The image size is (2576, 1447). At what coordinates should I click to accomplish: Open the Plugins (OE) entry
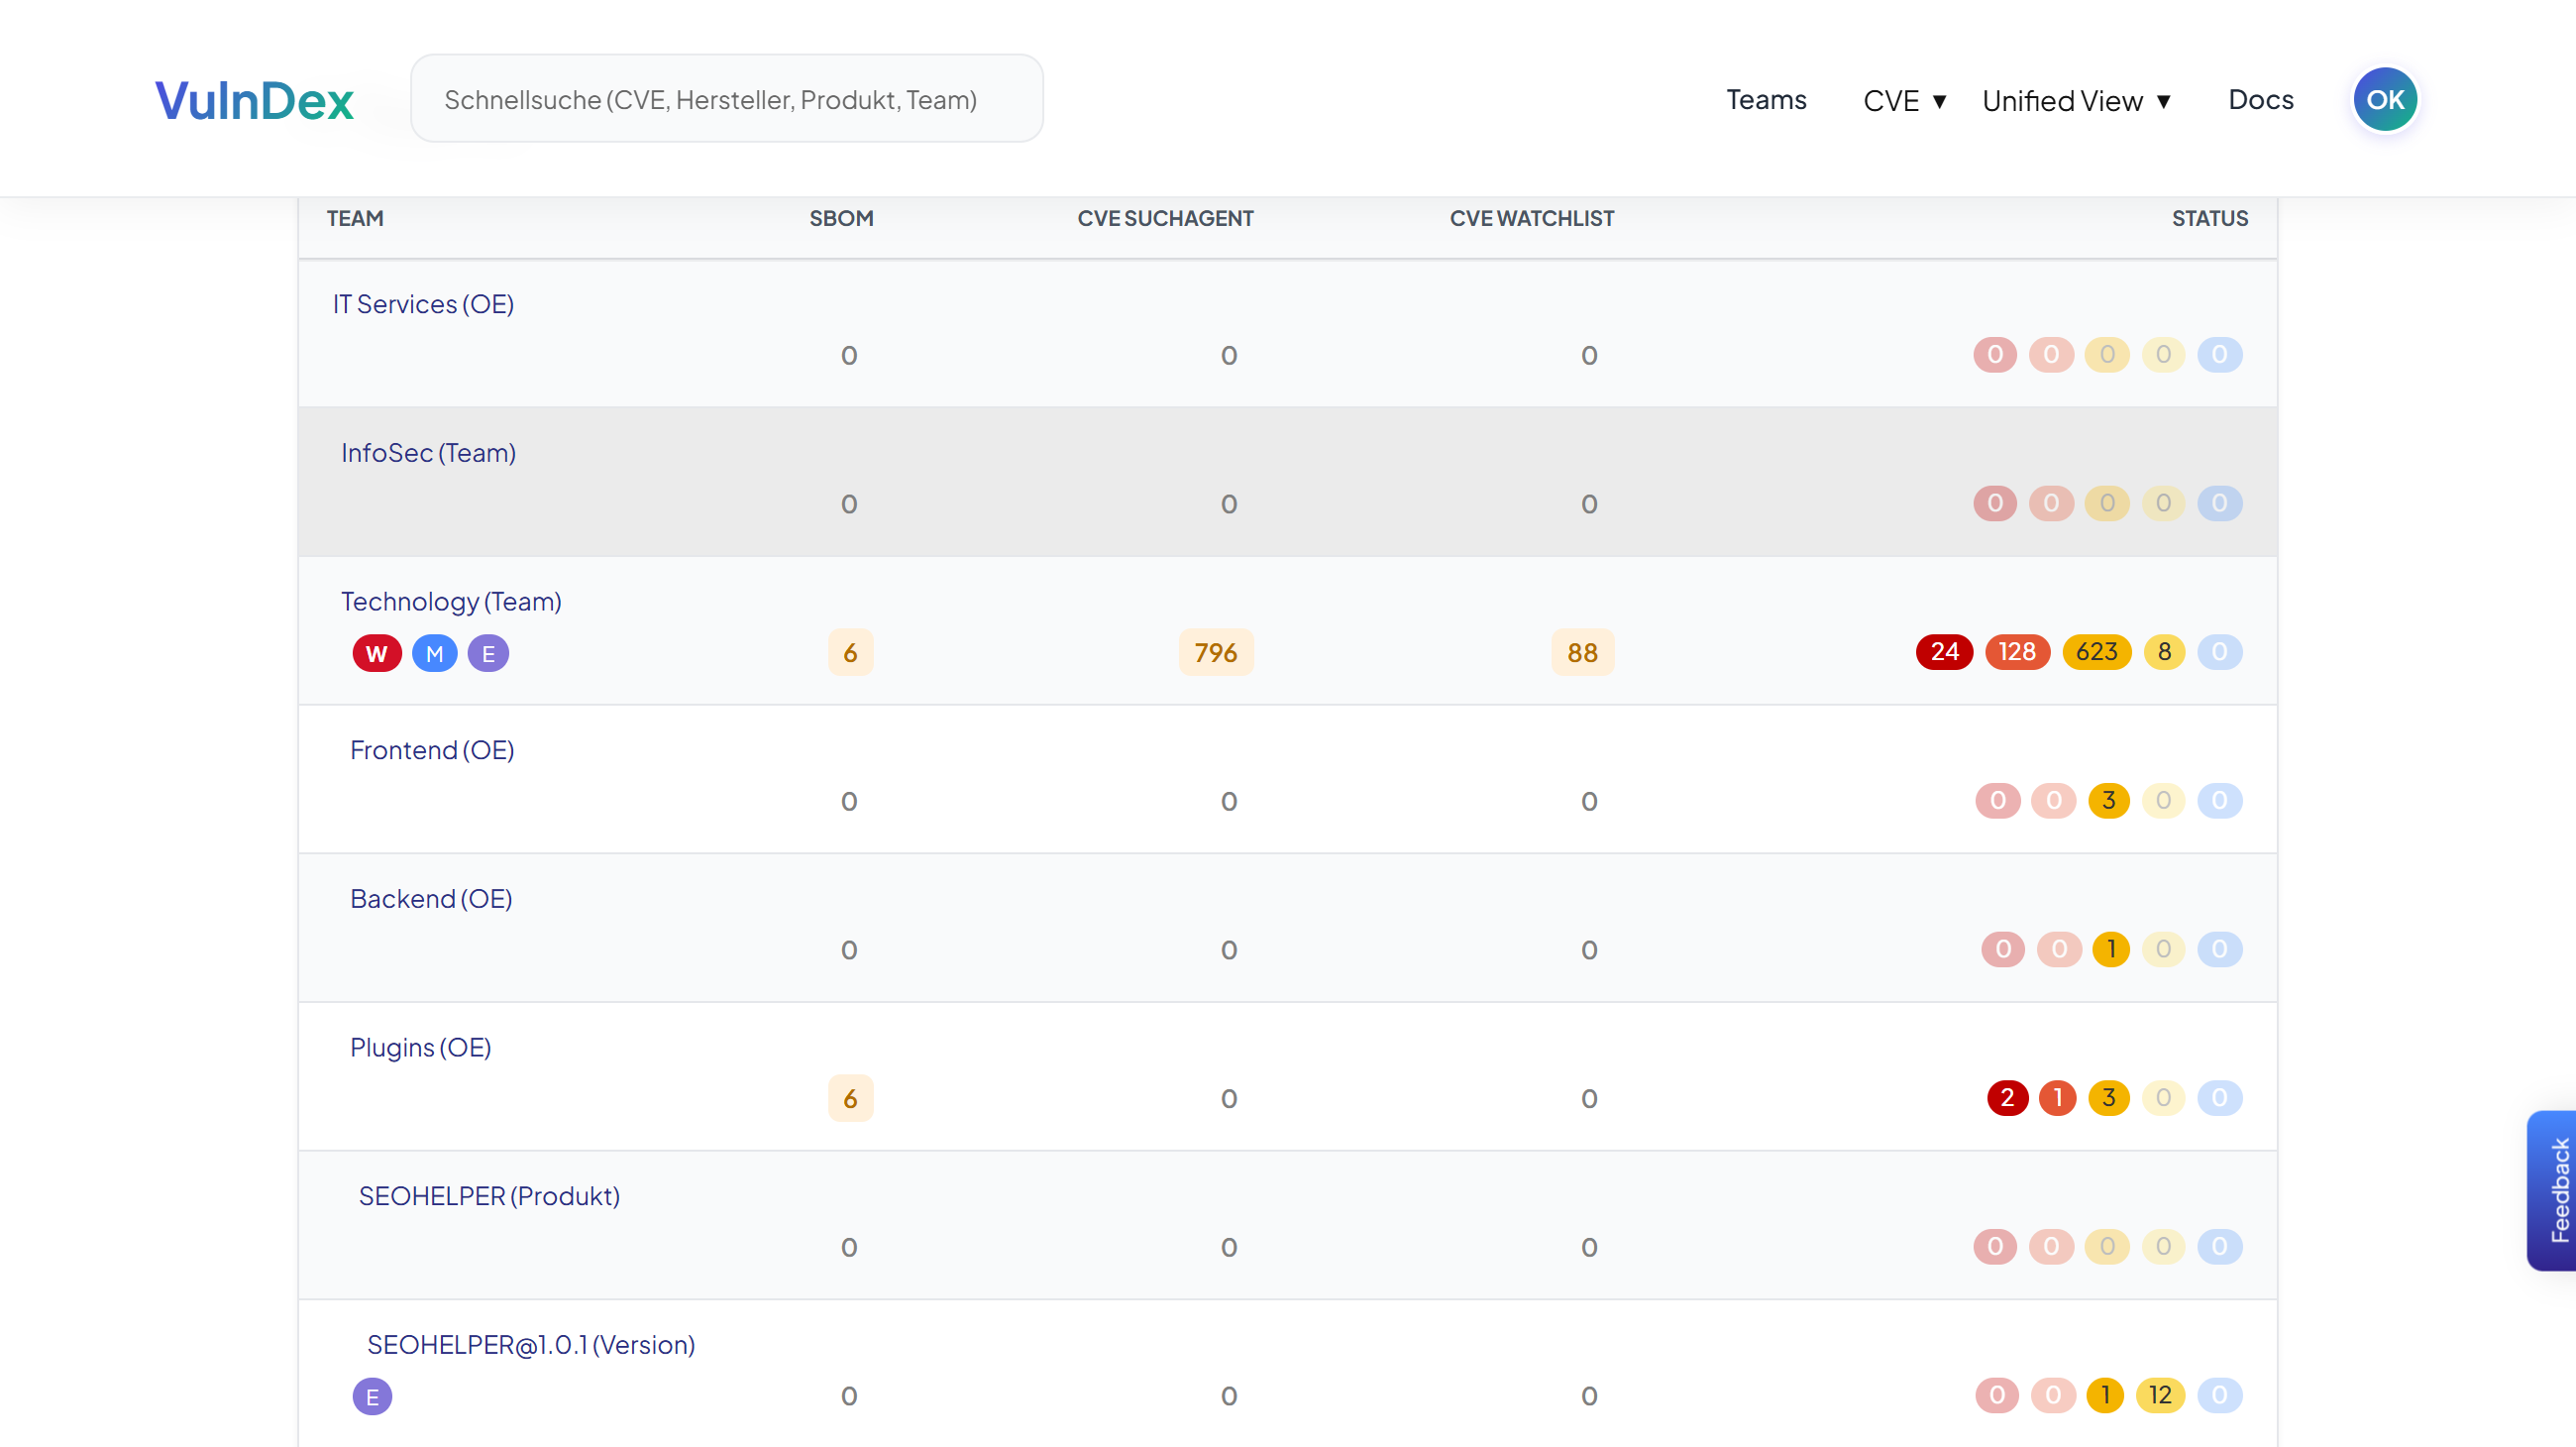point(421,1046)
